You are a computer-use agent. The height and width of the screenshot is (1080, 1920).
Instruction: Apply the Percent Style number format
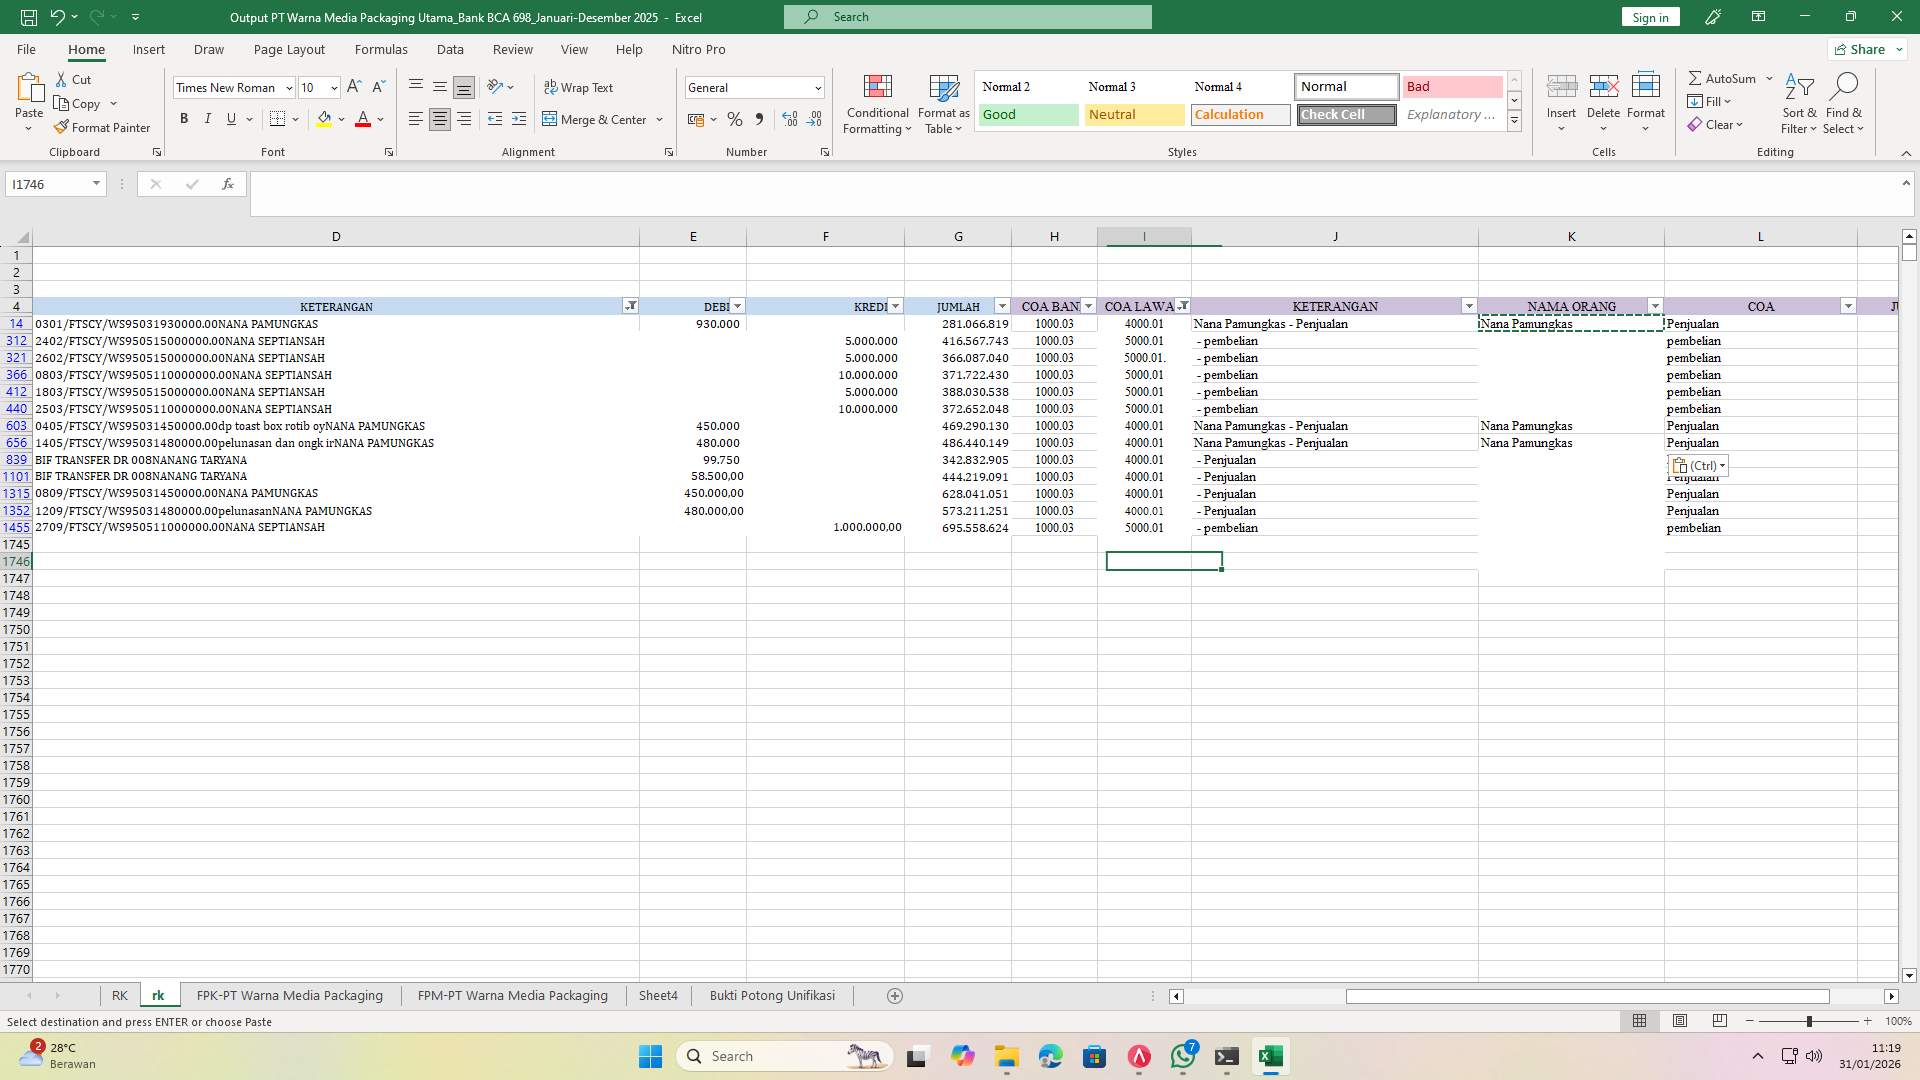coord(735,119)
